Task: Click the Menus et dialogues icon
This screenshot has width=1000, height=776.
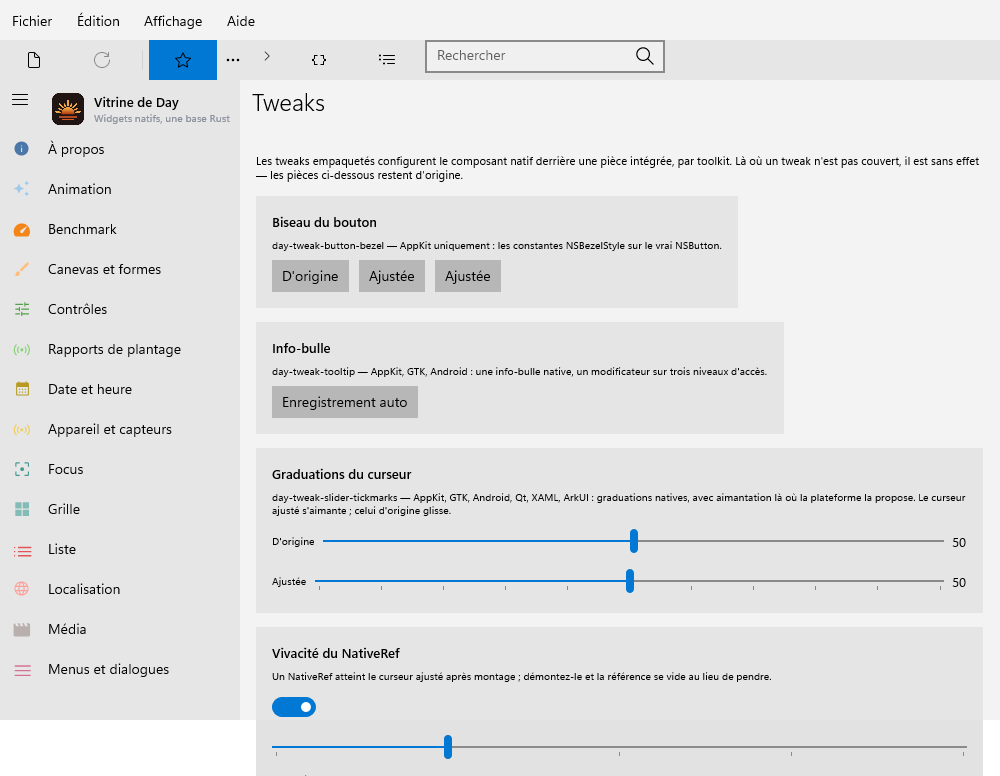Action: (x=22, y=670)
